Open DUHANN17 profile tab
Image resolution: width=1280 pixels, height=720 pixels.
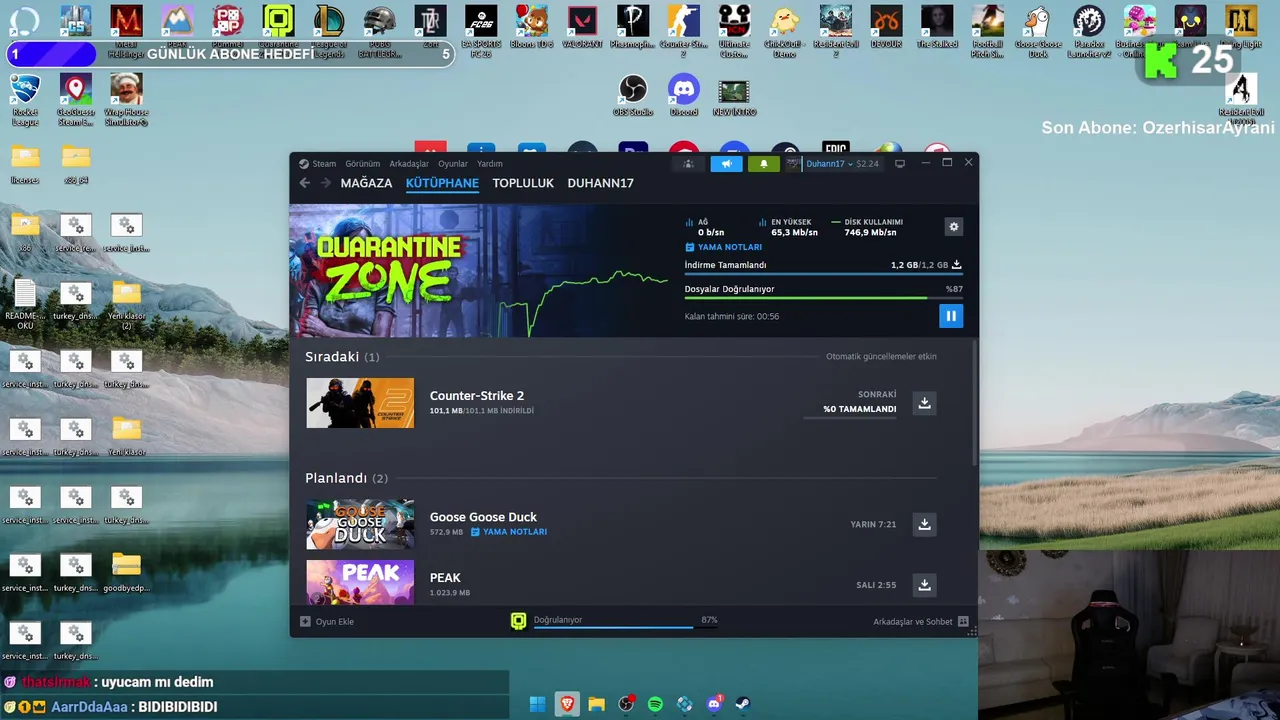601,183
